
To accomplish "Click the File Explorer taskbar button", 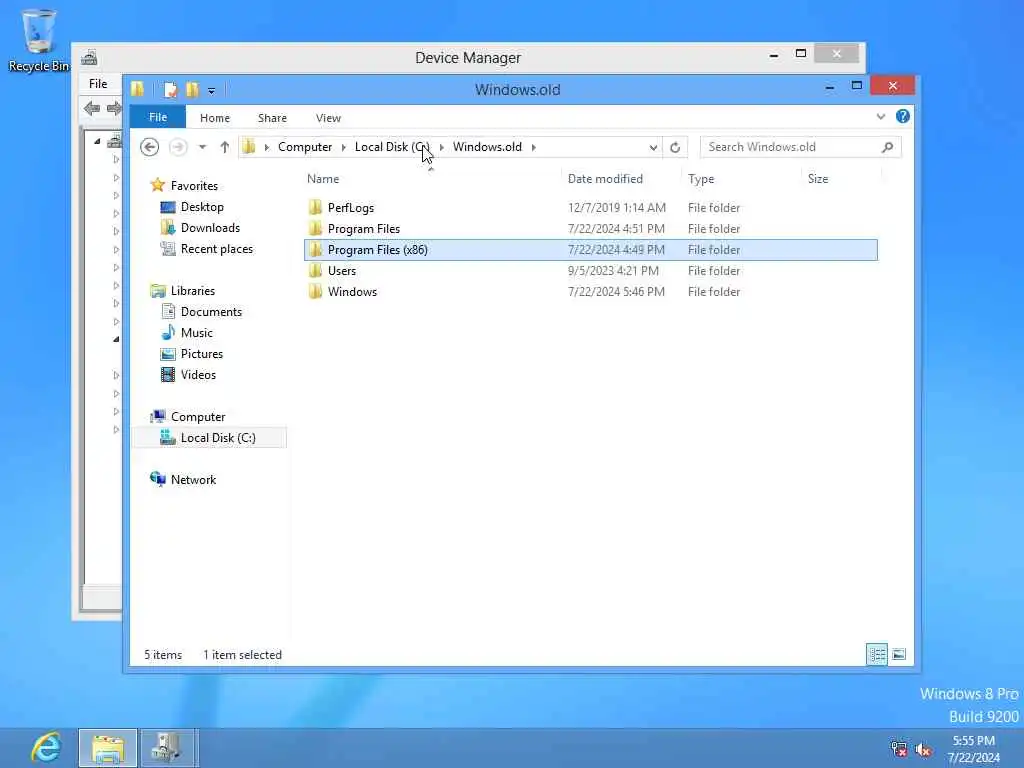I will point(108,748).
